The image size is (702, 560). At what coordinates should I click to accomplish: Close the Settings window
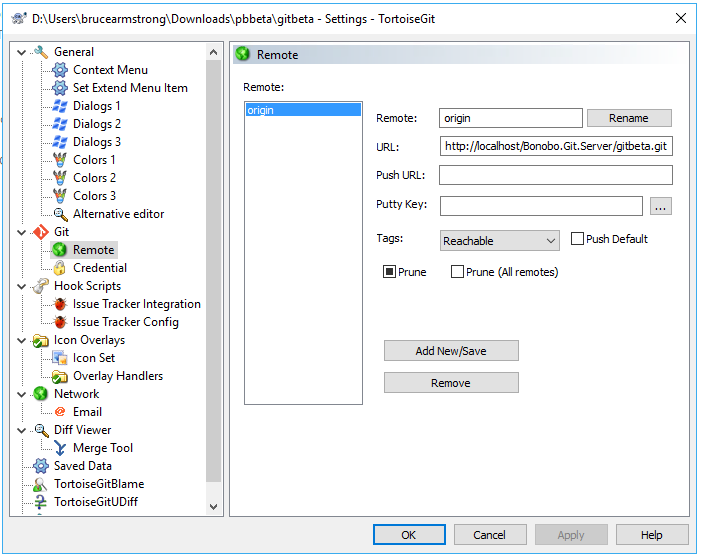point(681,18)
